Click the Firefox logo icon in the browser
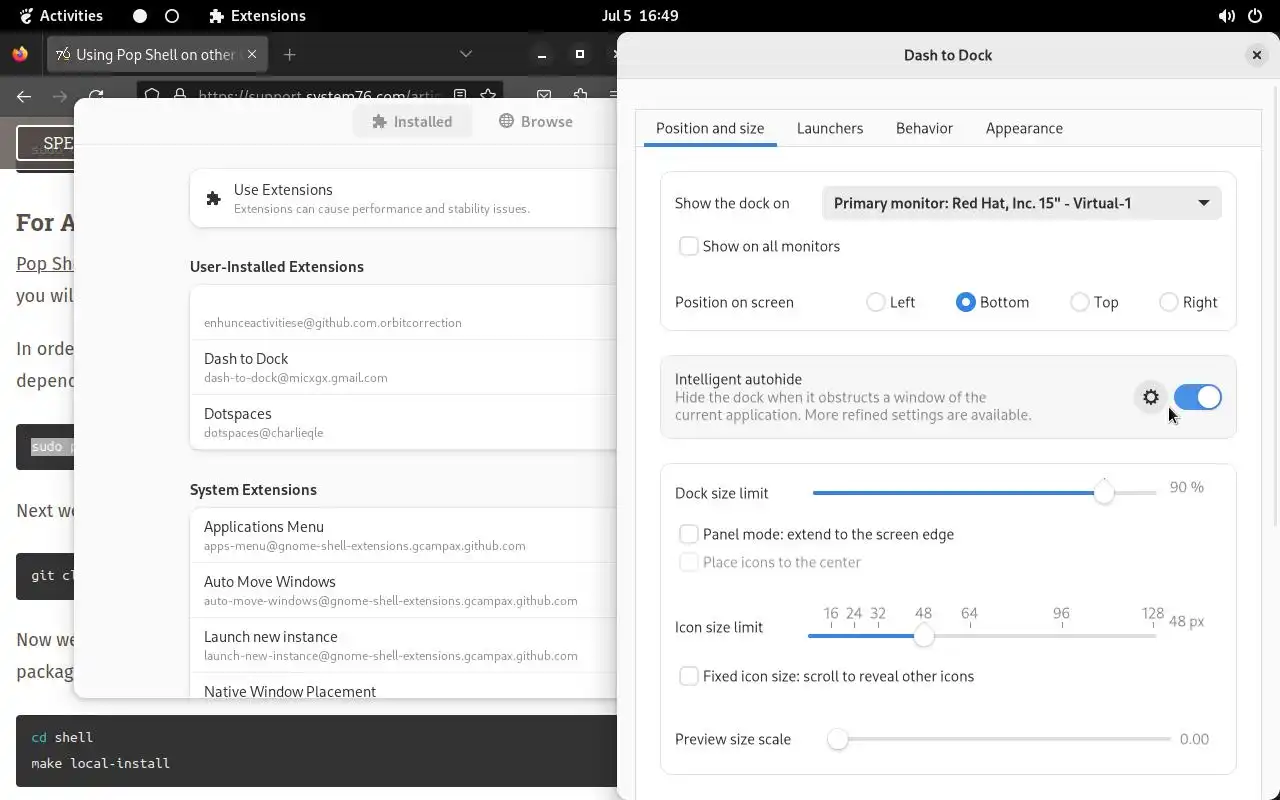 pyautogui.click(x=20, y=54)
